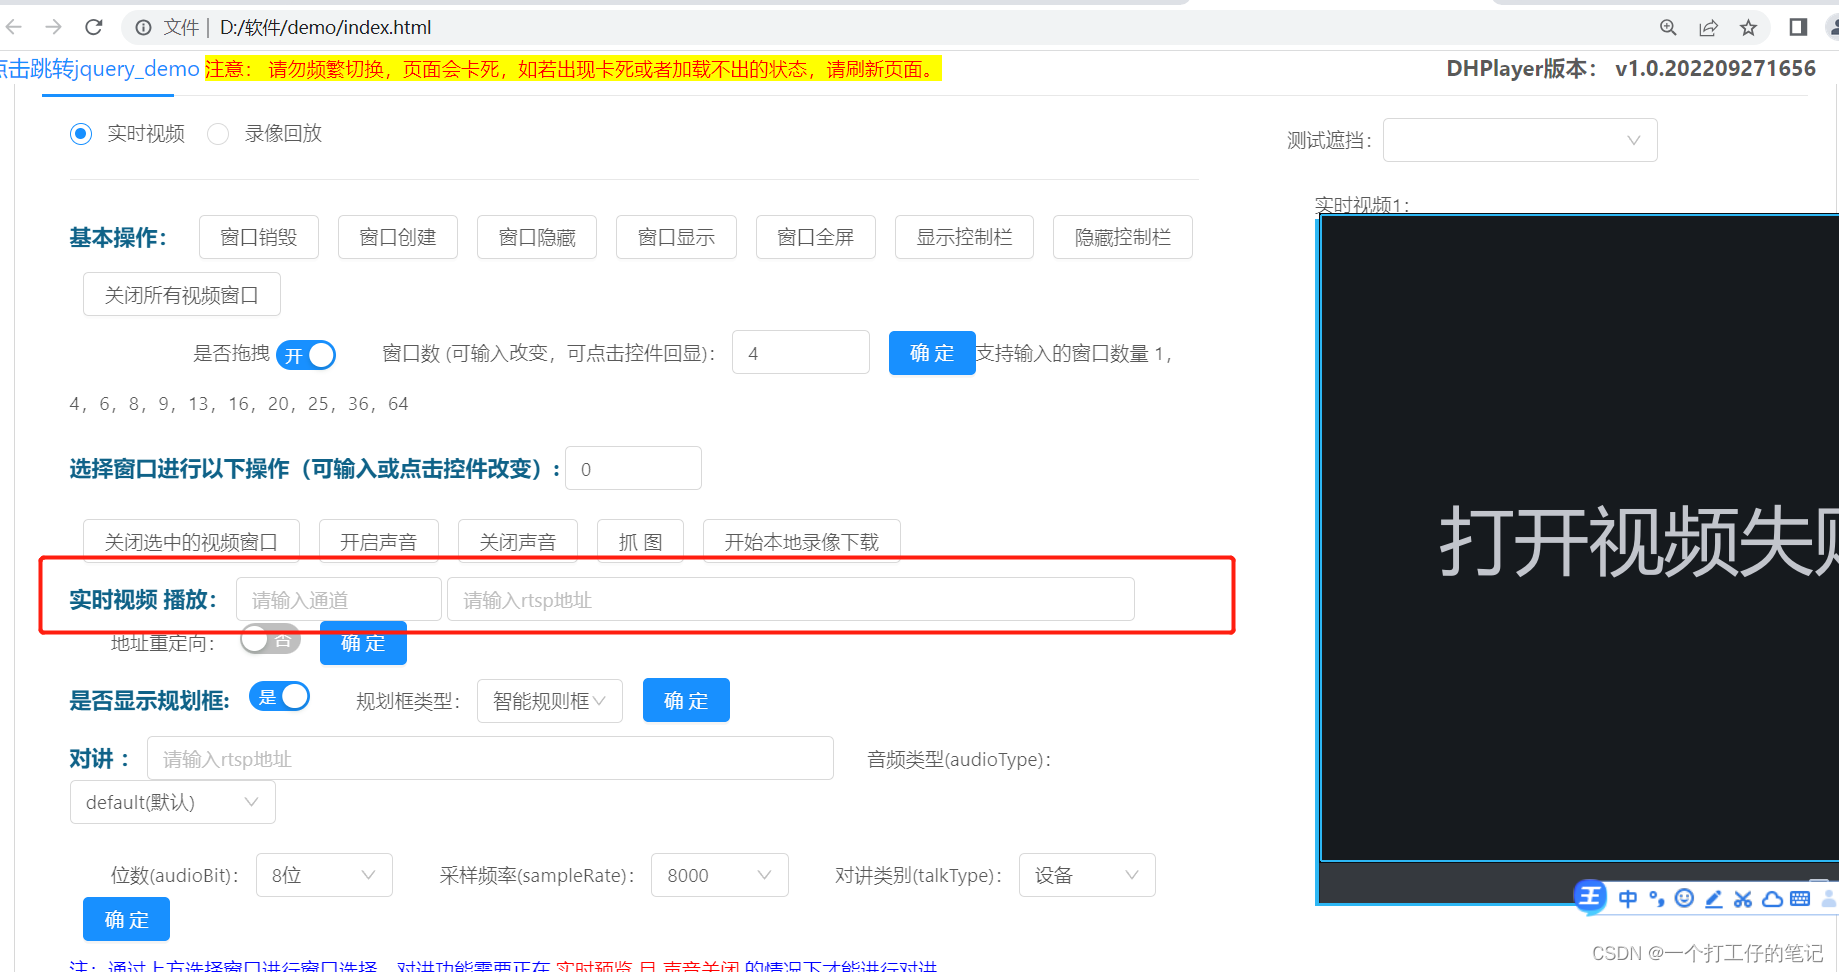Viewport: 1839px width, 972px height.
Task: Confirm real-time playback 确定 under 地址重定向
Action: 363,643
